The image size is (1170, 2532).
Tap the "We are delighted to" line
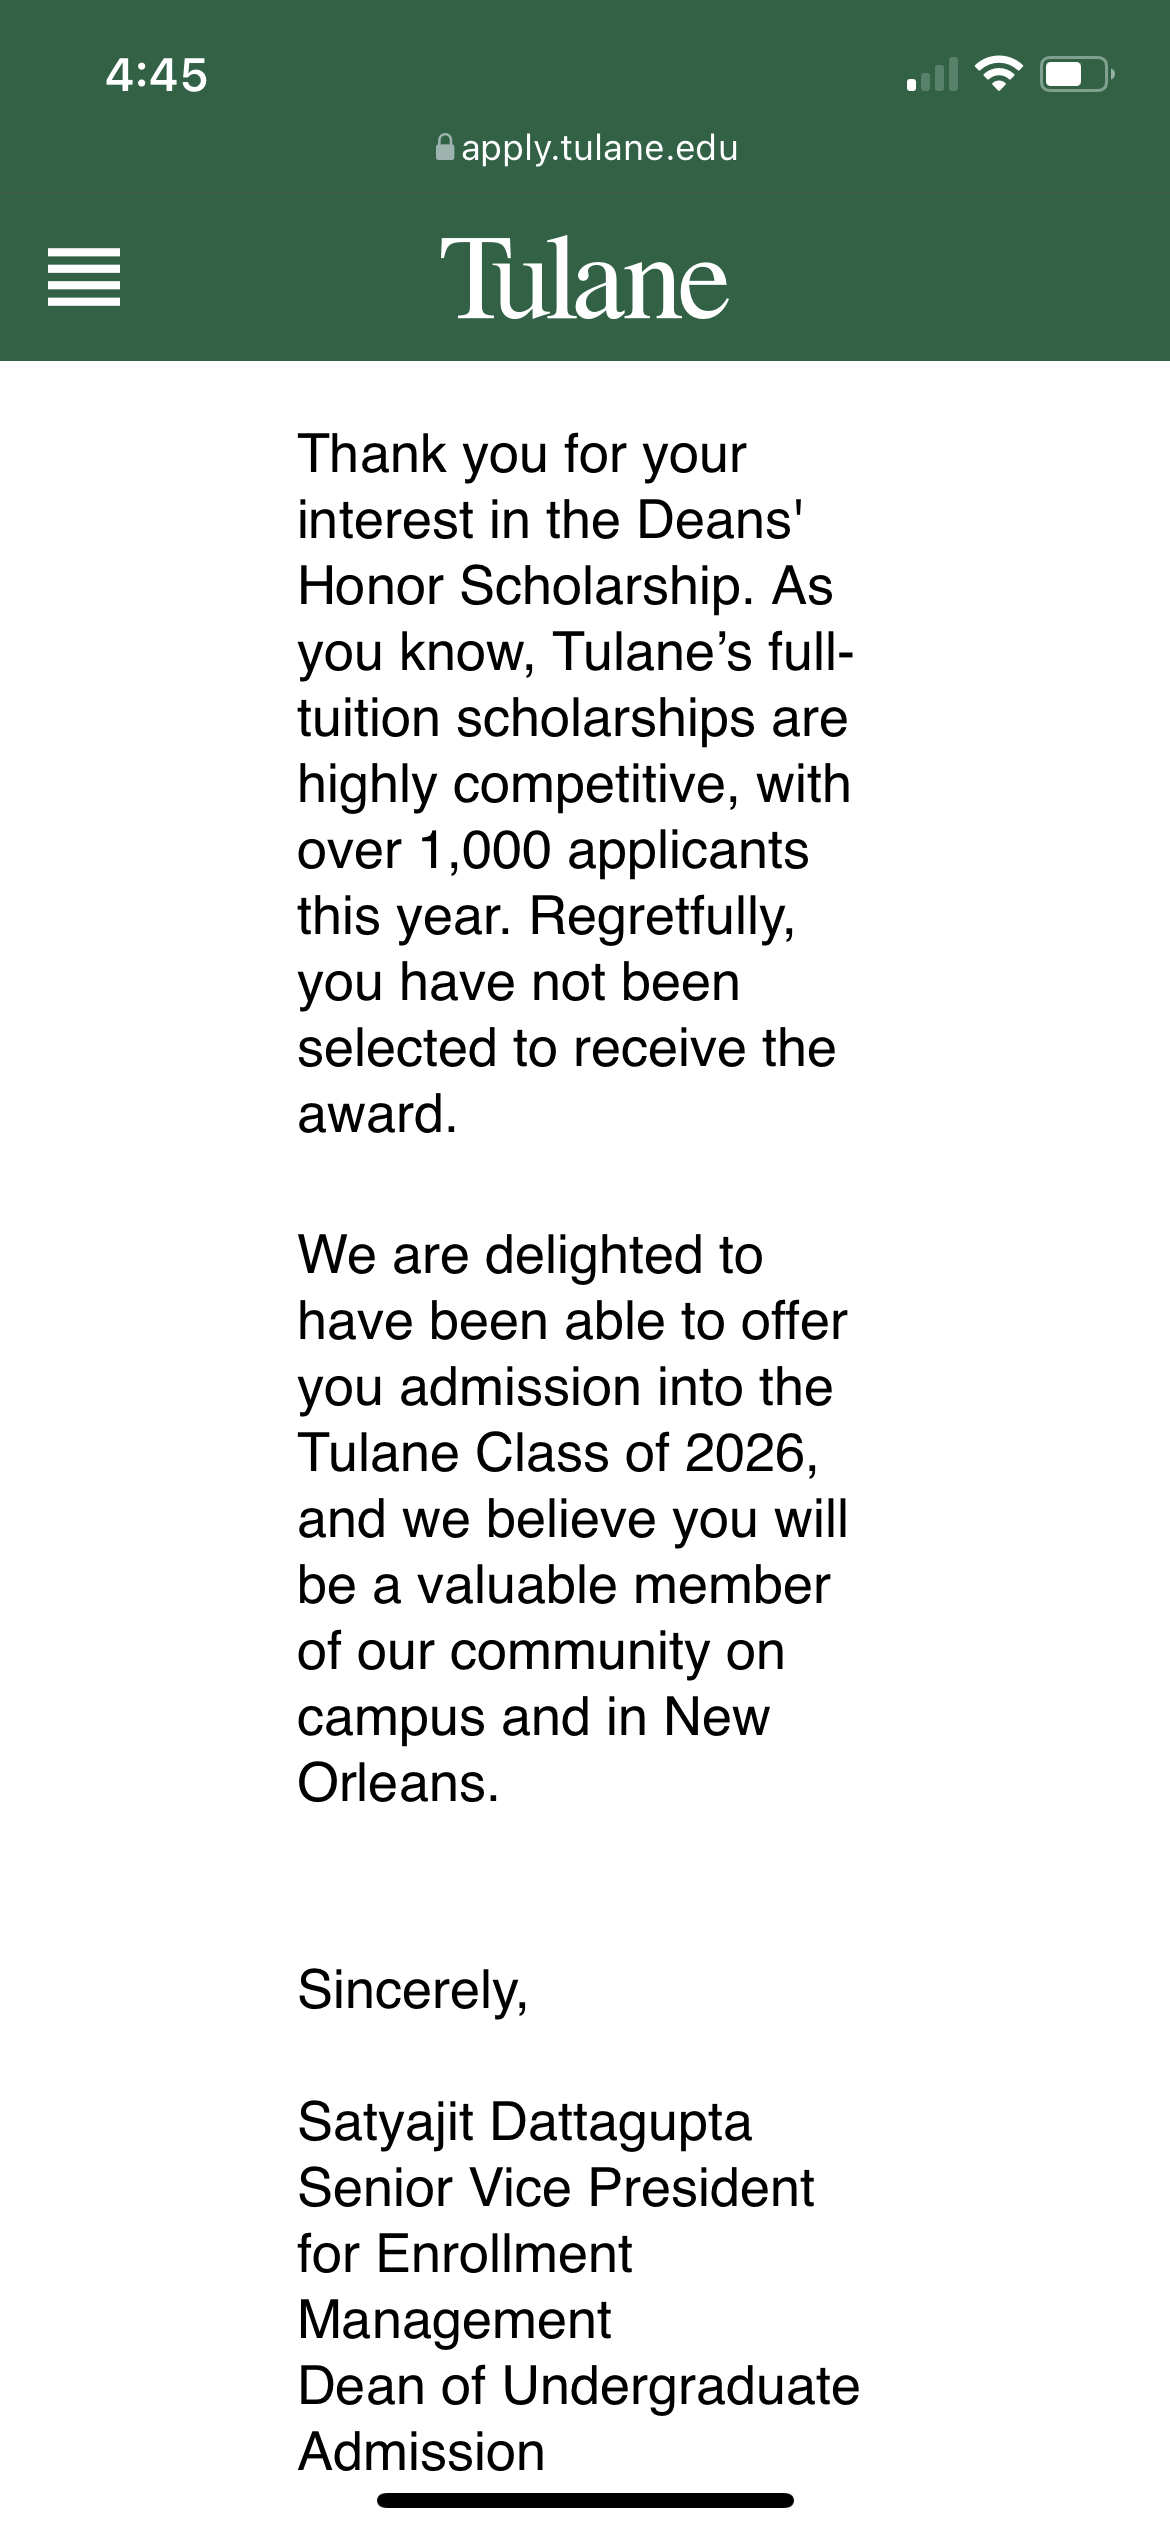coord(530,1255)
